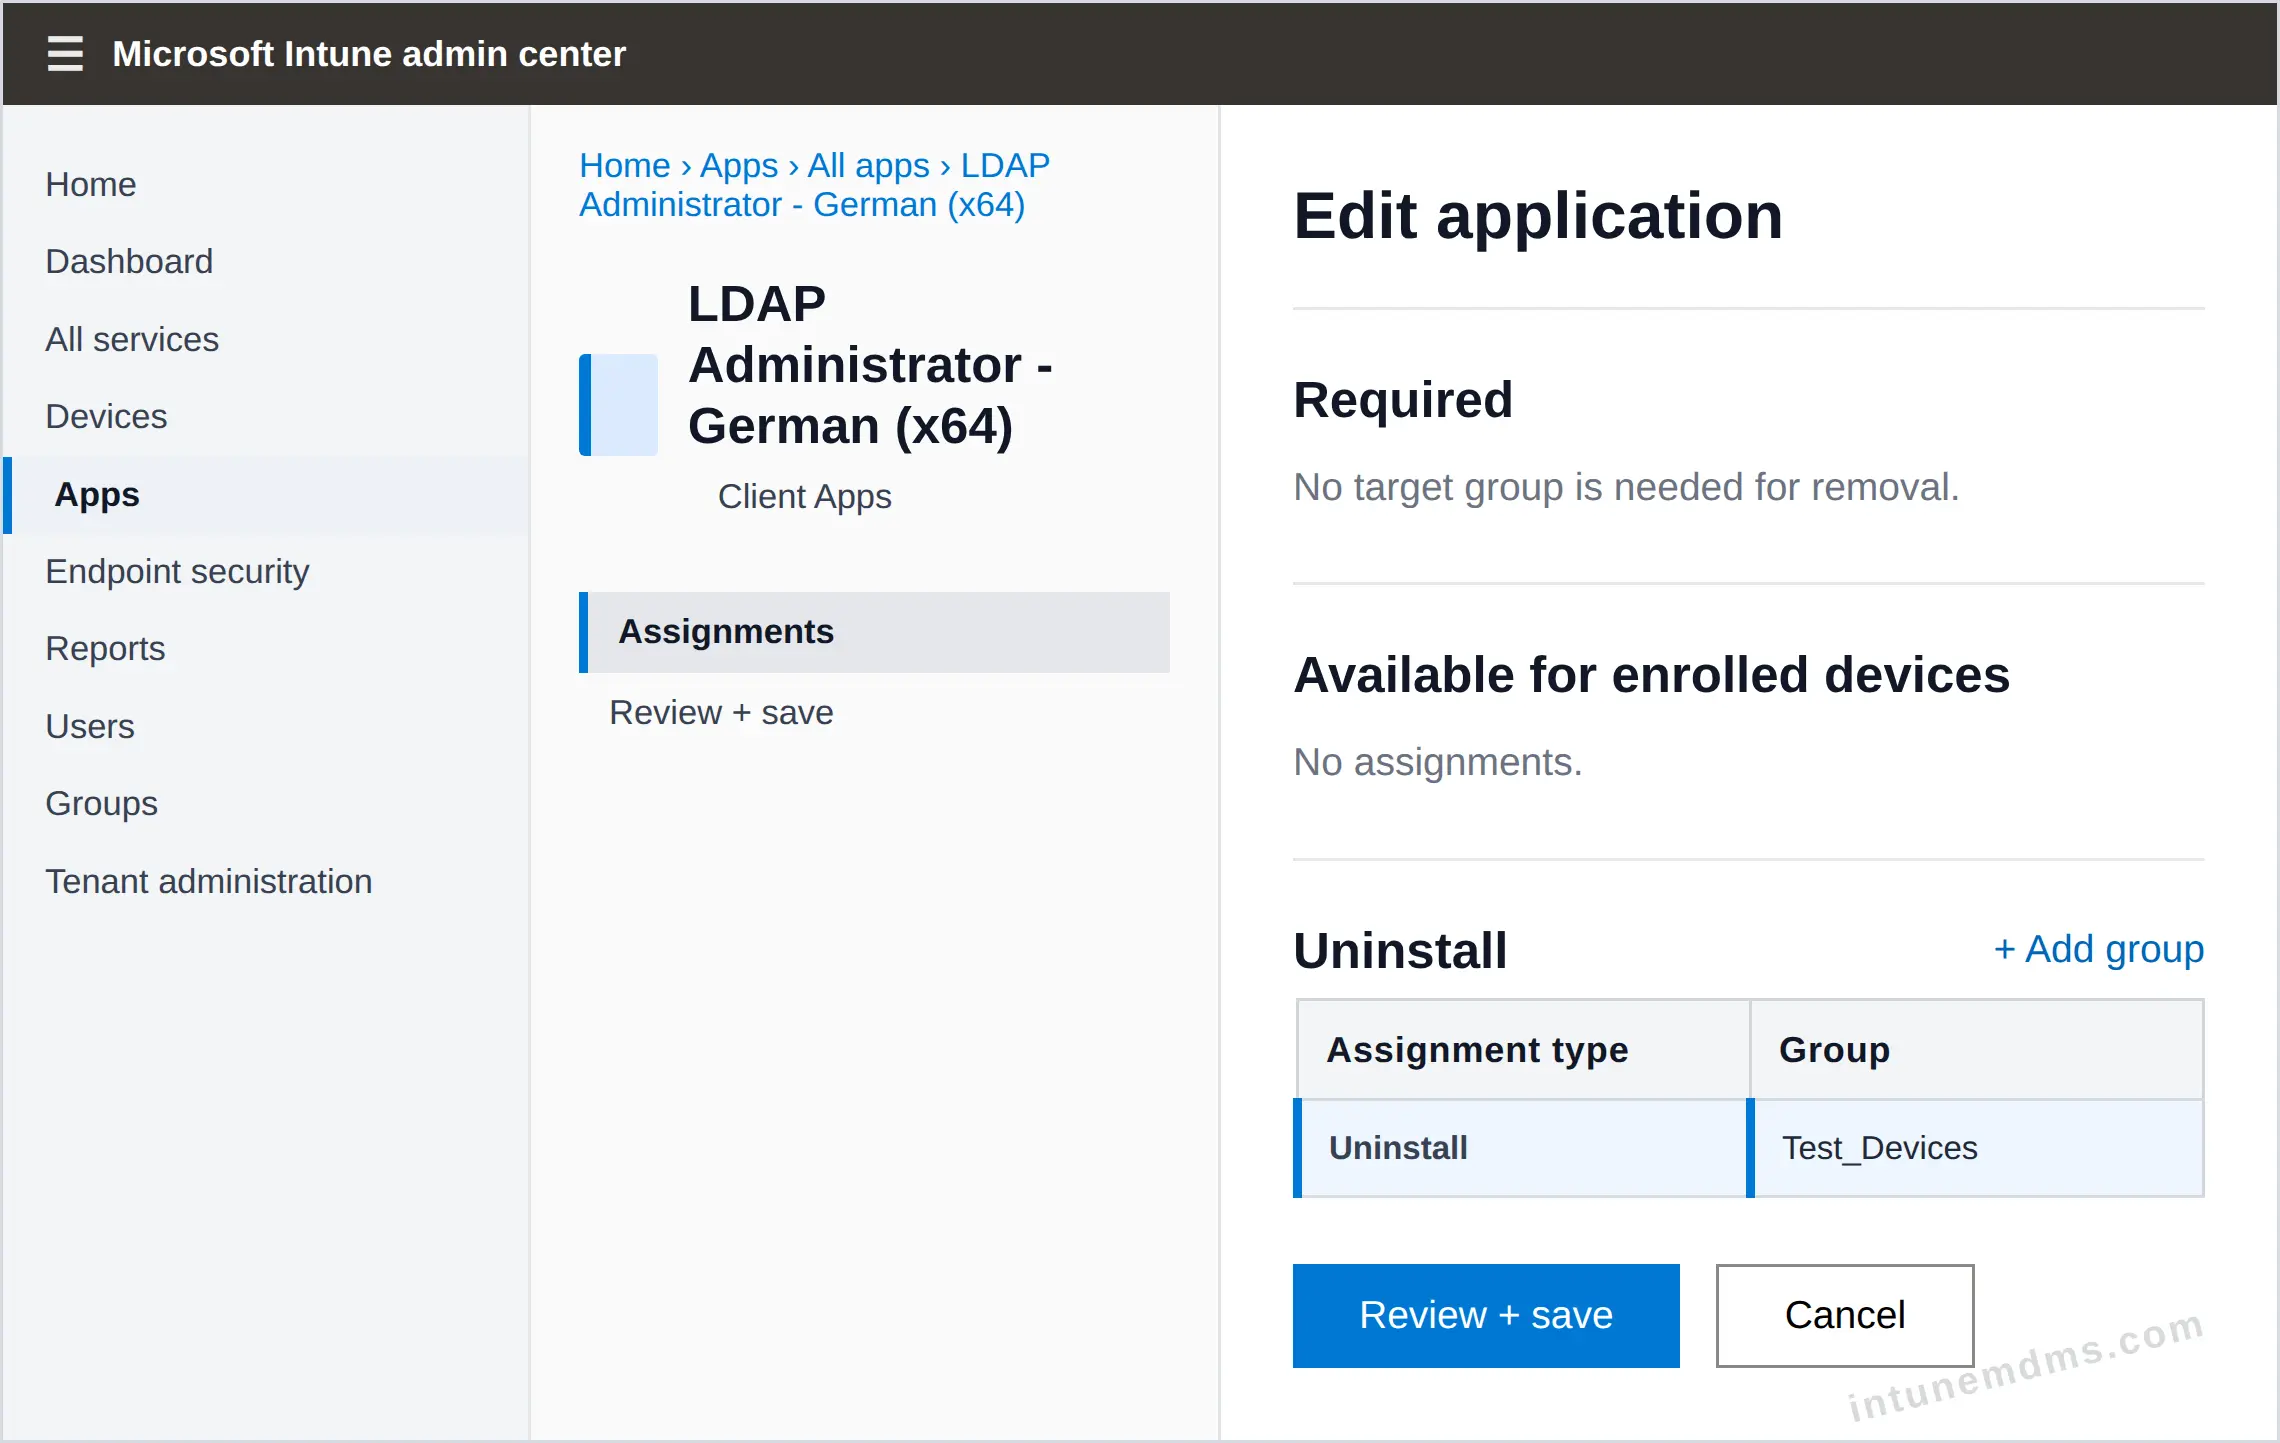Click the blue Review + save button
Image resolution: width=2280 pixels, height=1443 pixels.
[1486, 1316]
